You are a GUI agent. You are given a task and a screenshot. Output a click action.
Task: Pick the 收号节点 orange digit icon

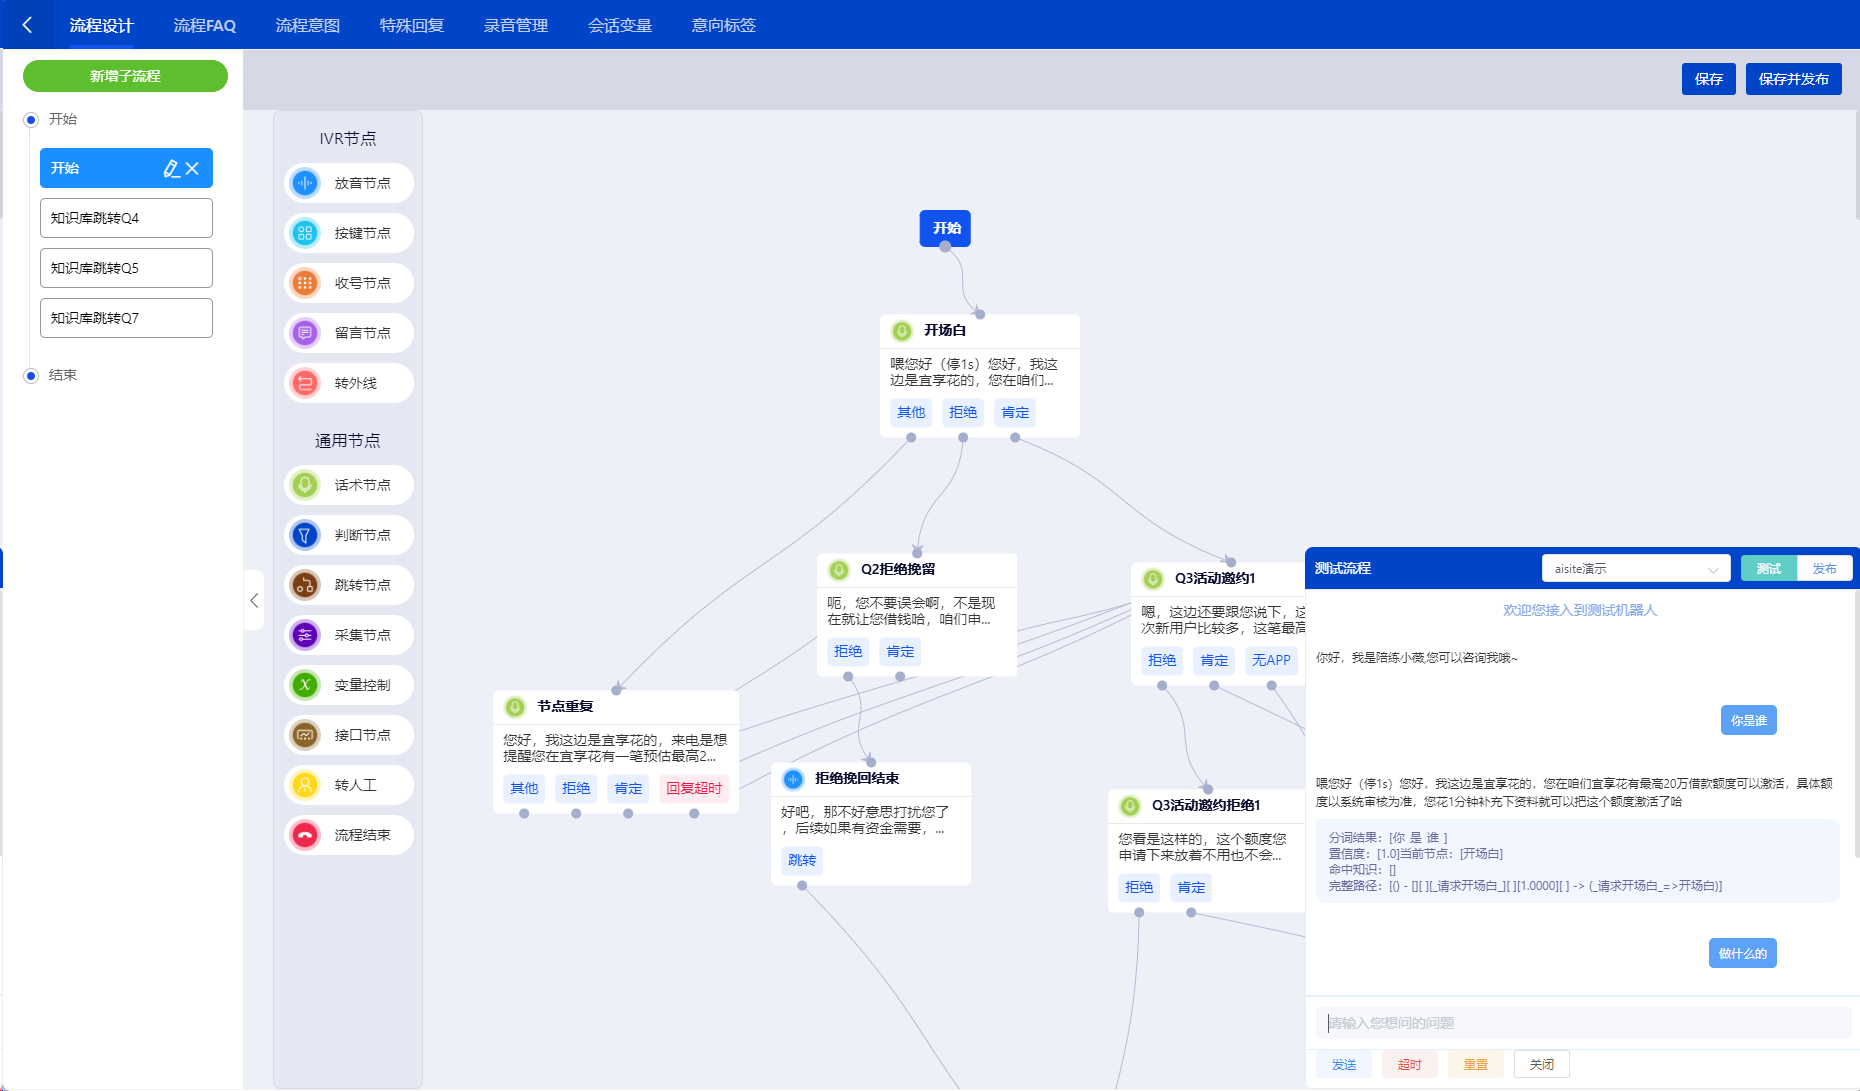tap(305, 283)
